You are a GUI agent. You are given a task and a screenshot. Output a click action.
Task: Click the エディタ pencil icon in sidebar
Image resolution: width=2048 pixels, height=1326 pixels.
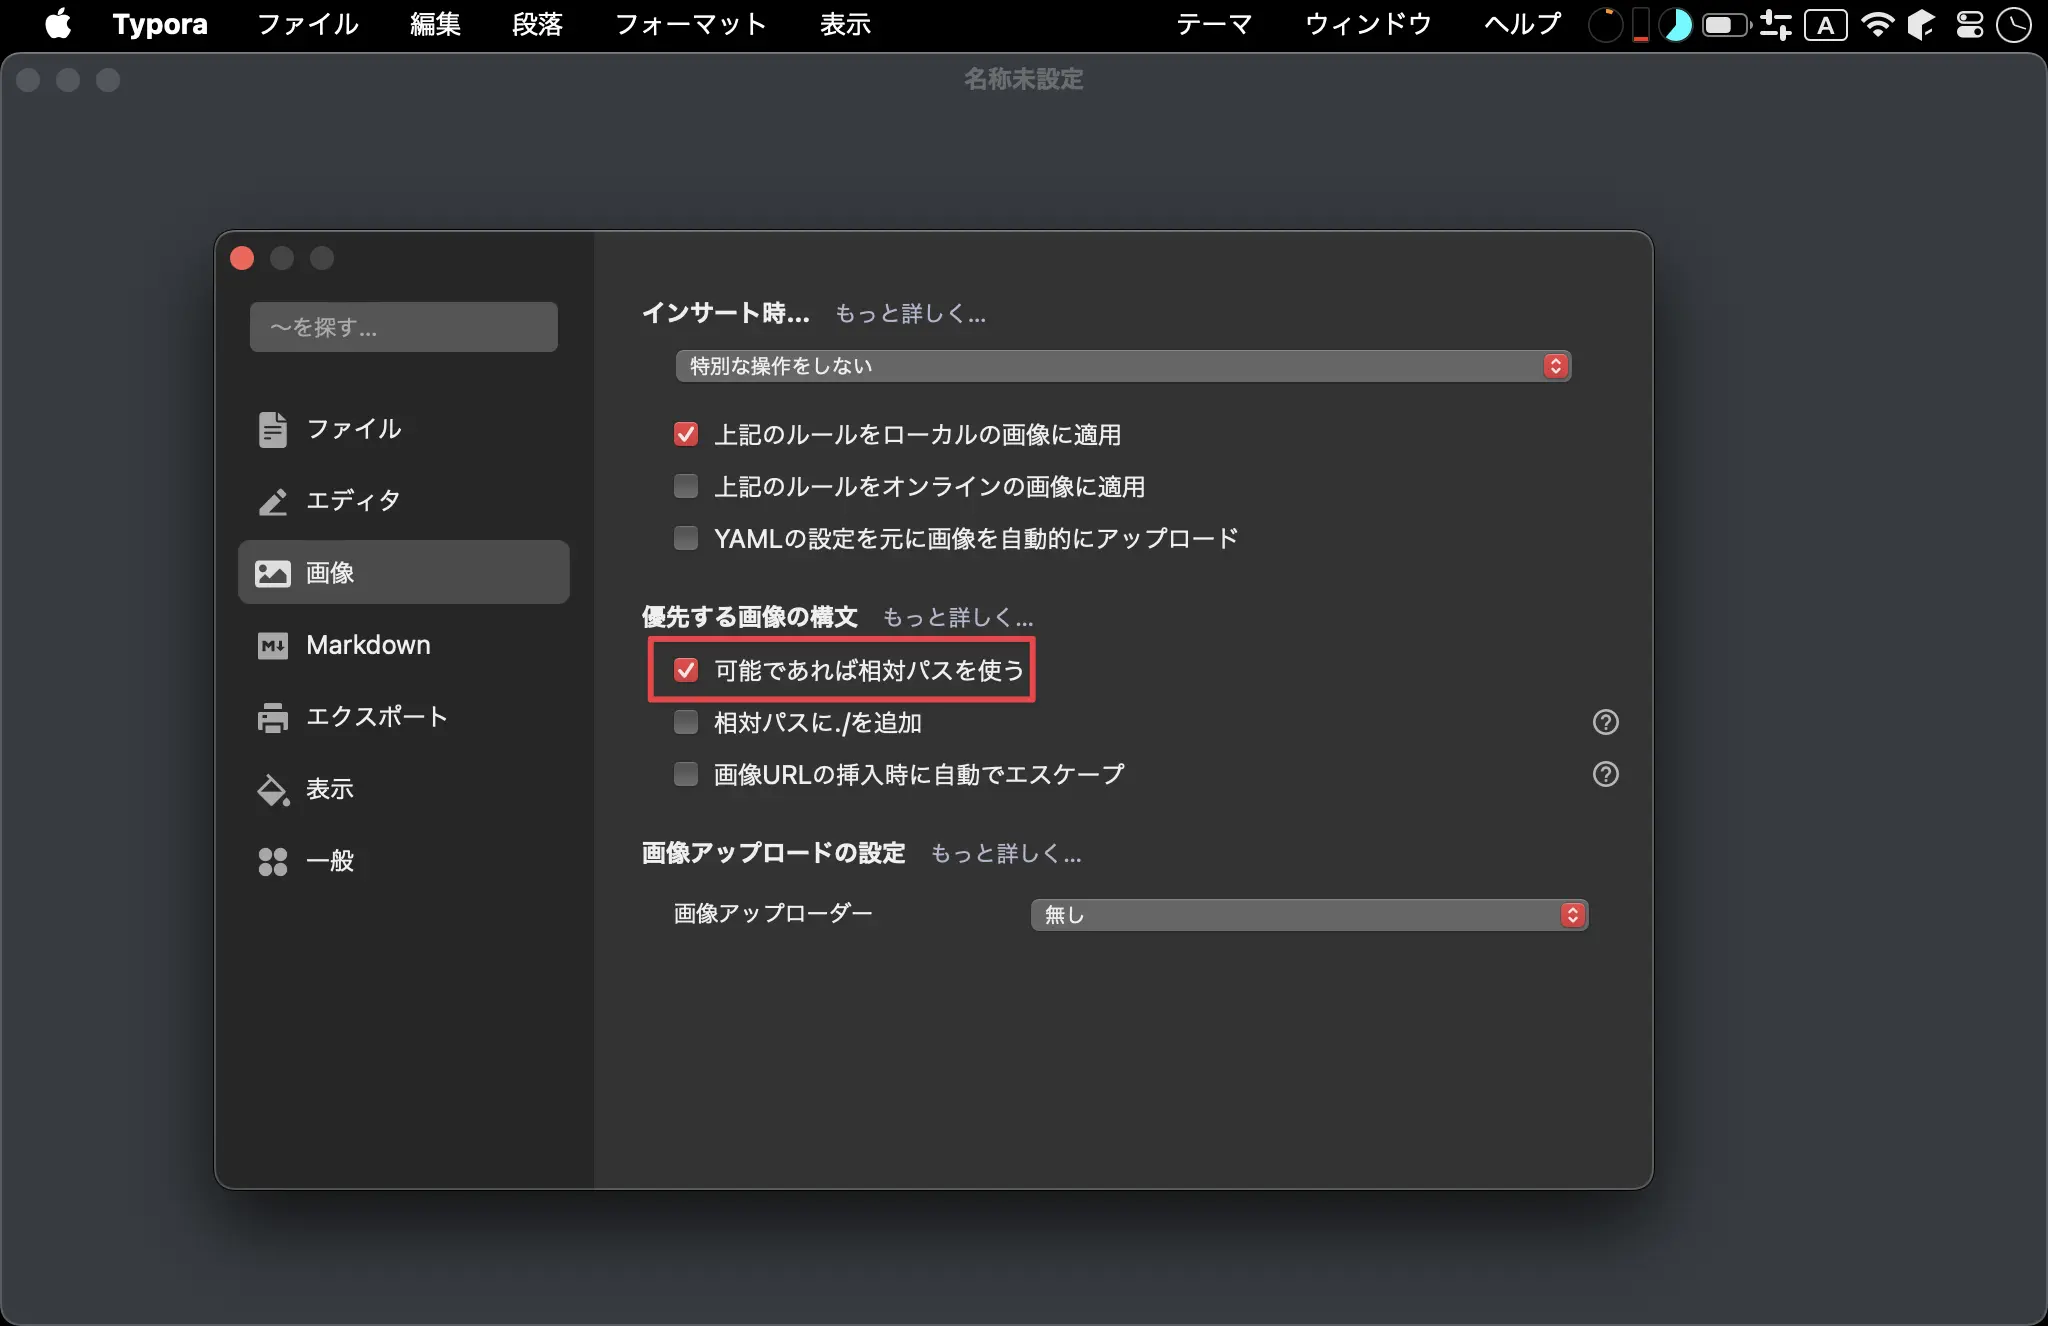(272, 501)
